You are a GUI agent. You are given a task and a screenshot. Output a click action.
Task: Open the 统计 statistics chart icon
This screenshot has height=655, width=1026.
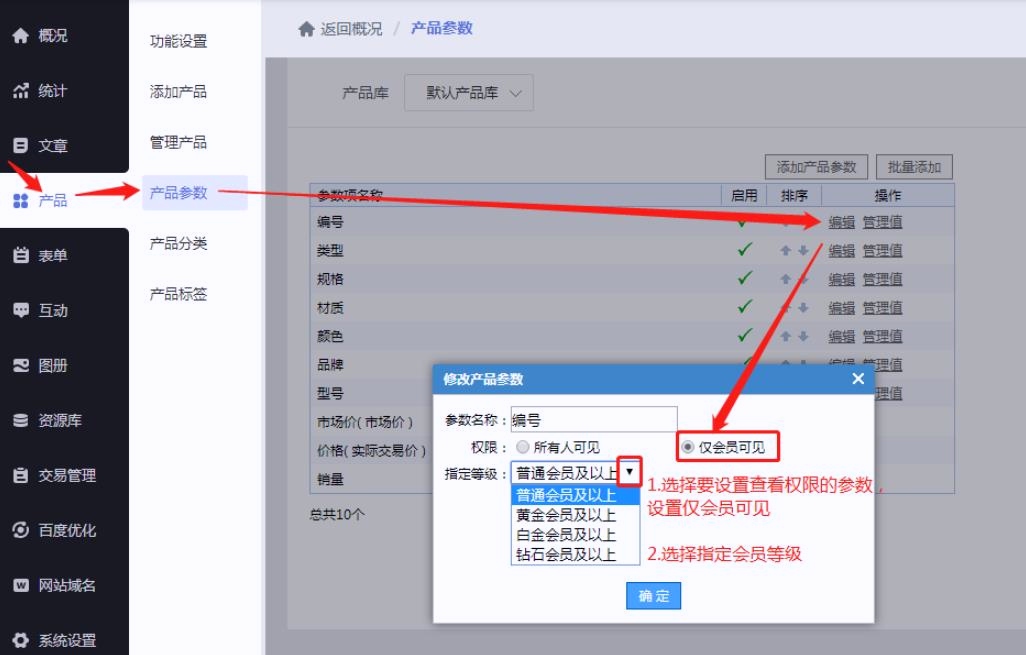(20, 92)
